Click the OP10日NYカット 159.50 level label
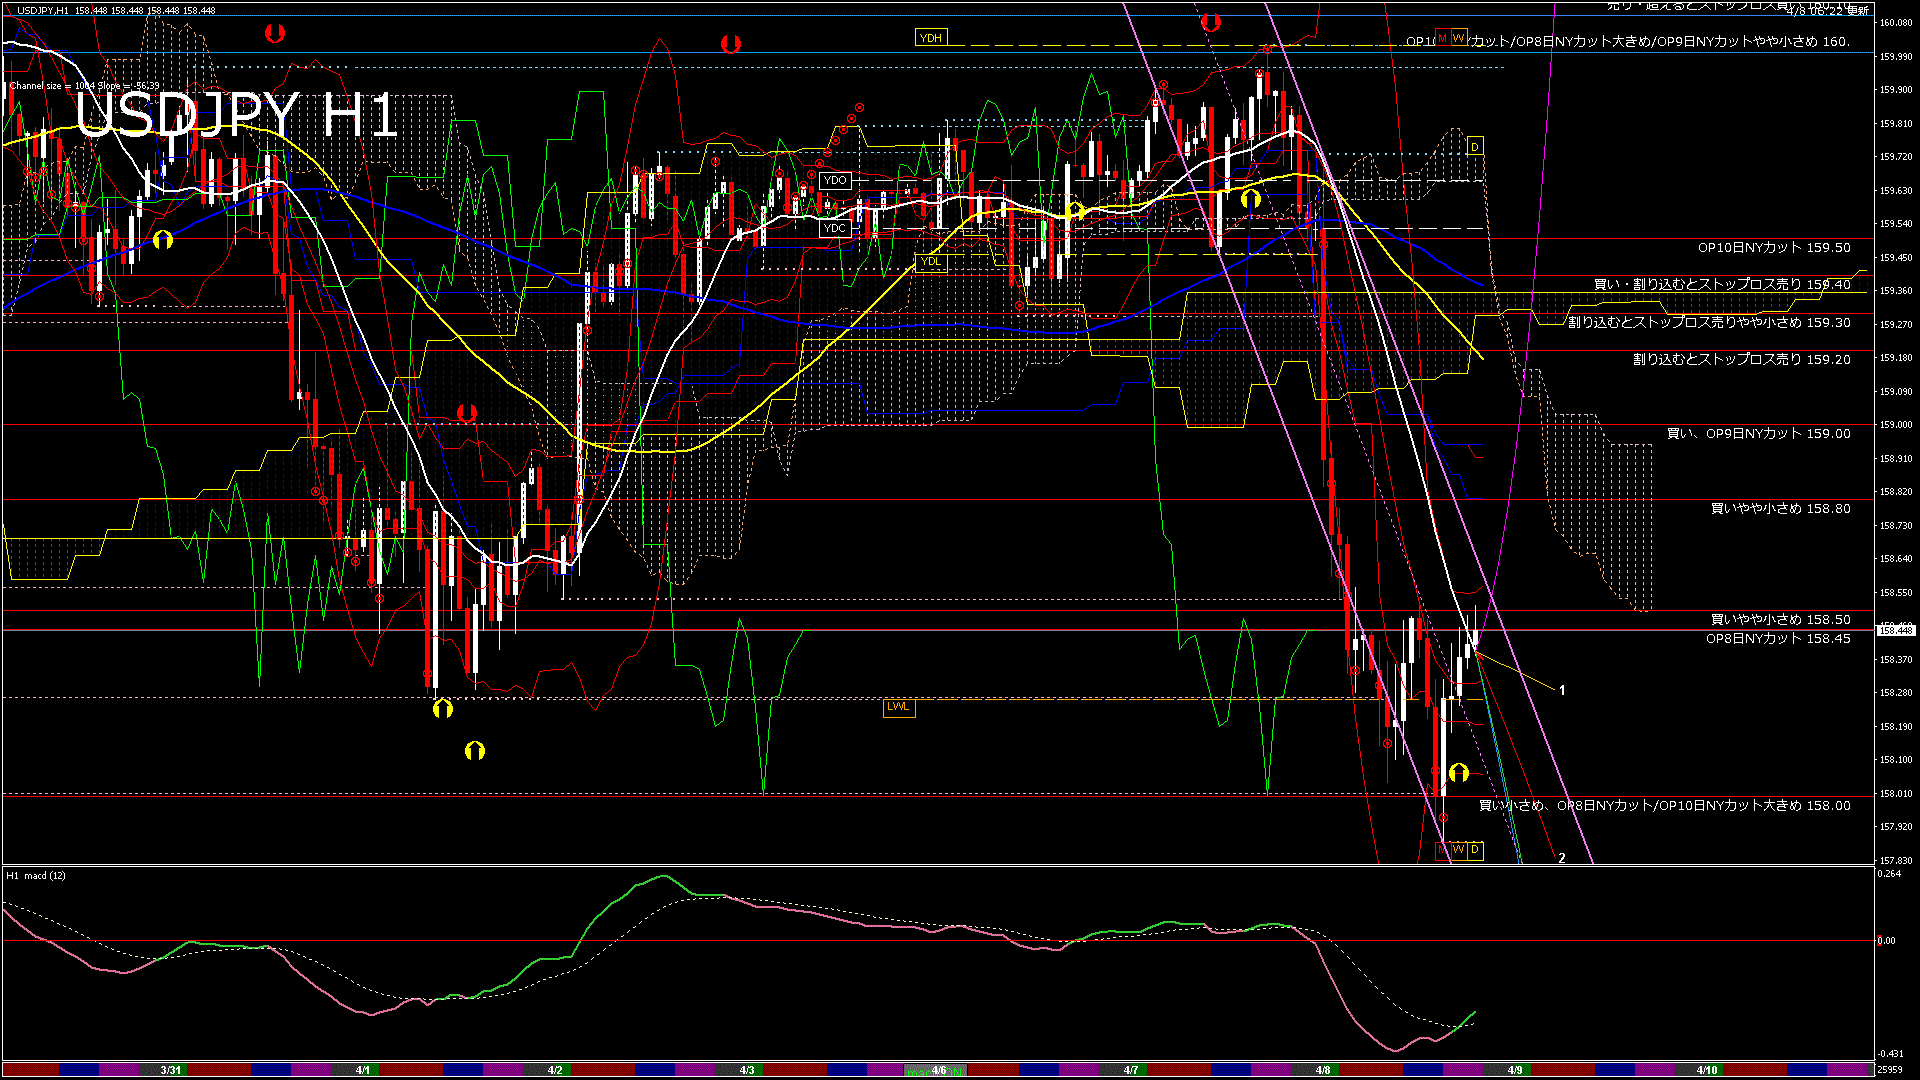 [1773, 248]
